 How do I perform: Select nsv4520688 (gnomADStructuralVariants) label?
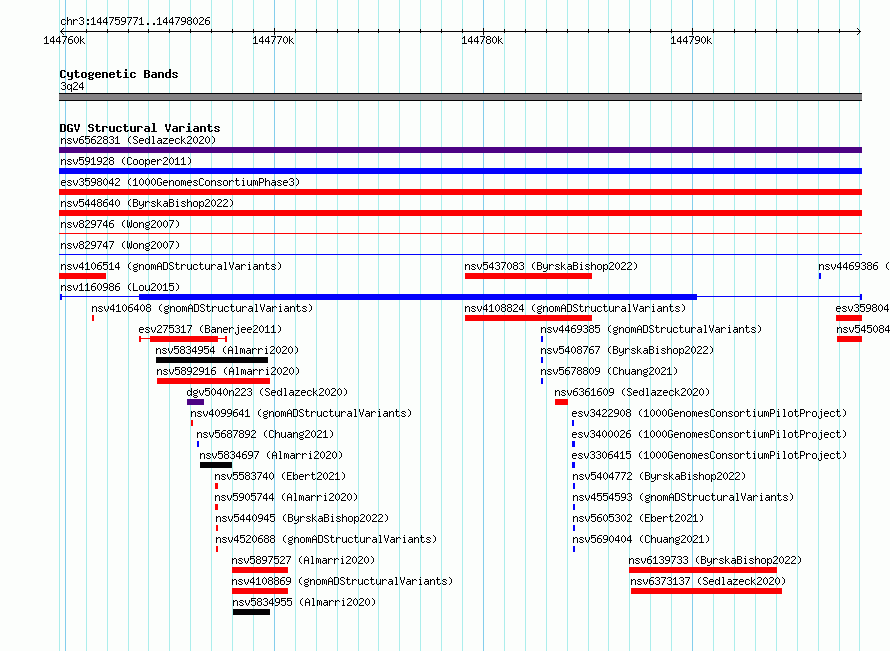click(x=326, y=539)
